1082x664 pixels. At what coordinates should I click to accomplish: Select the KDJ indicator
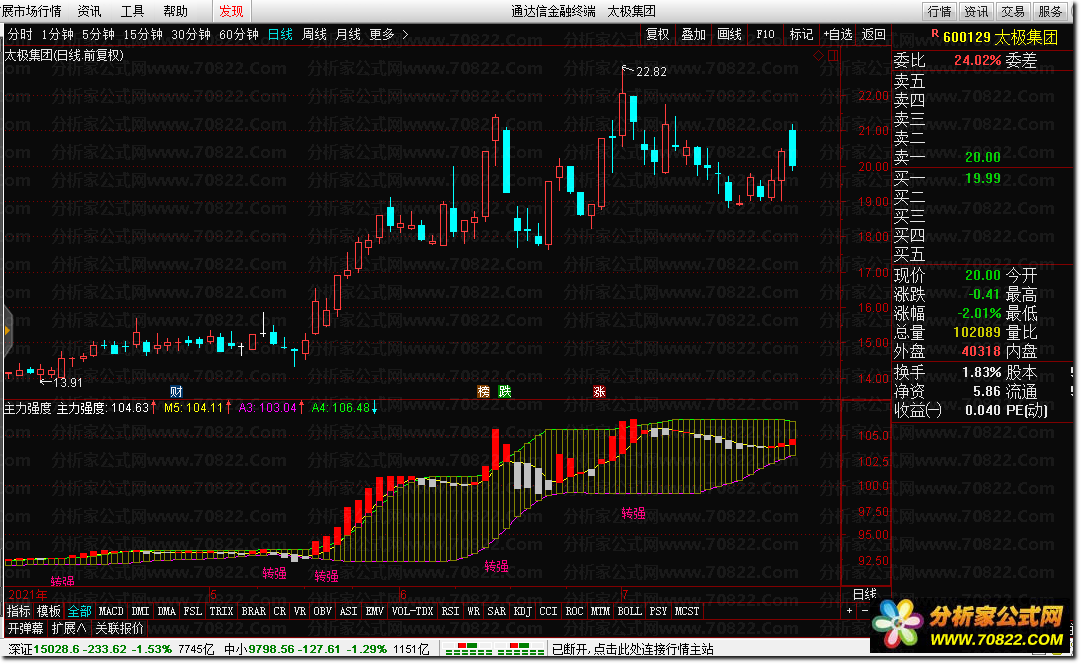[522, 611]
